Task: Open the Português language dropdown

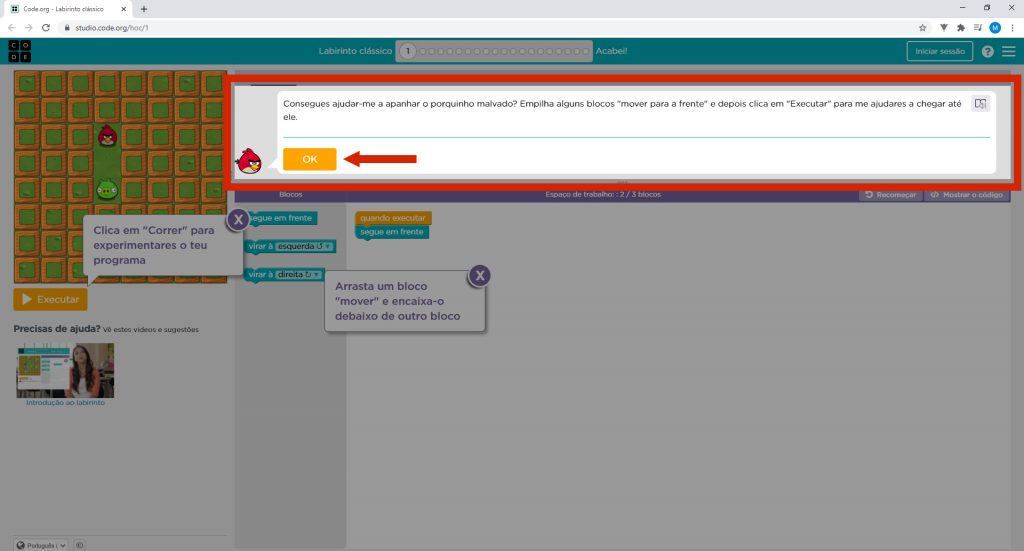Action: (x=41, y=545)
